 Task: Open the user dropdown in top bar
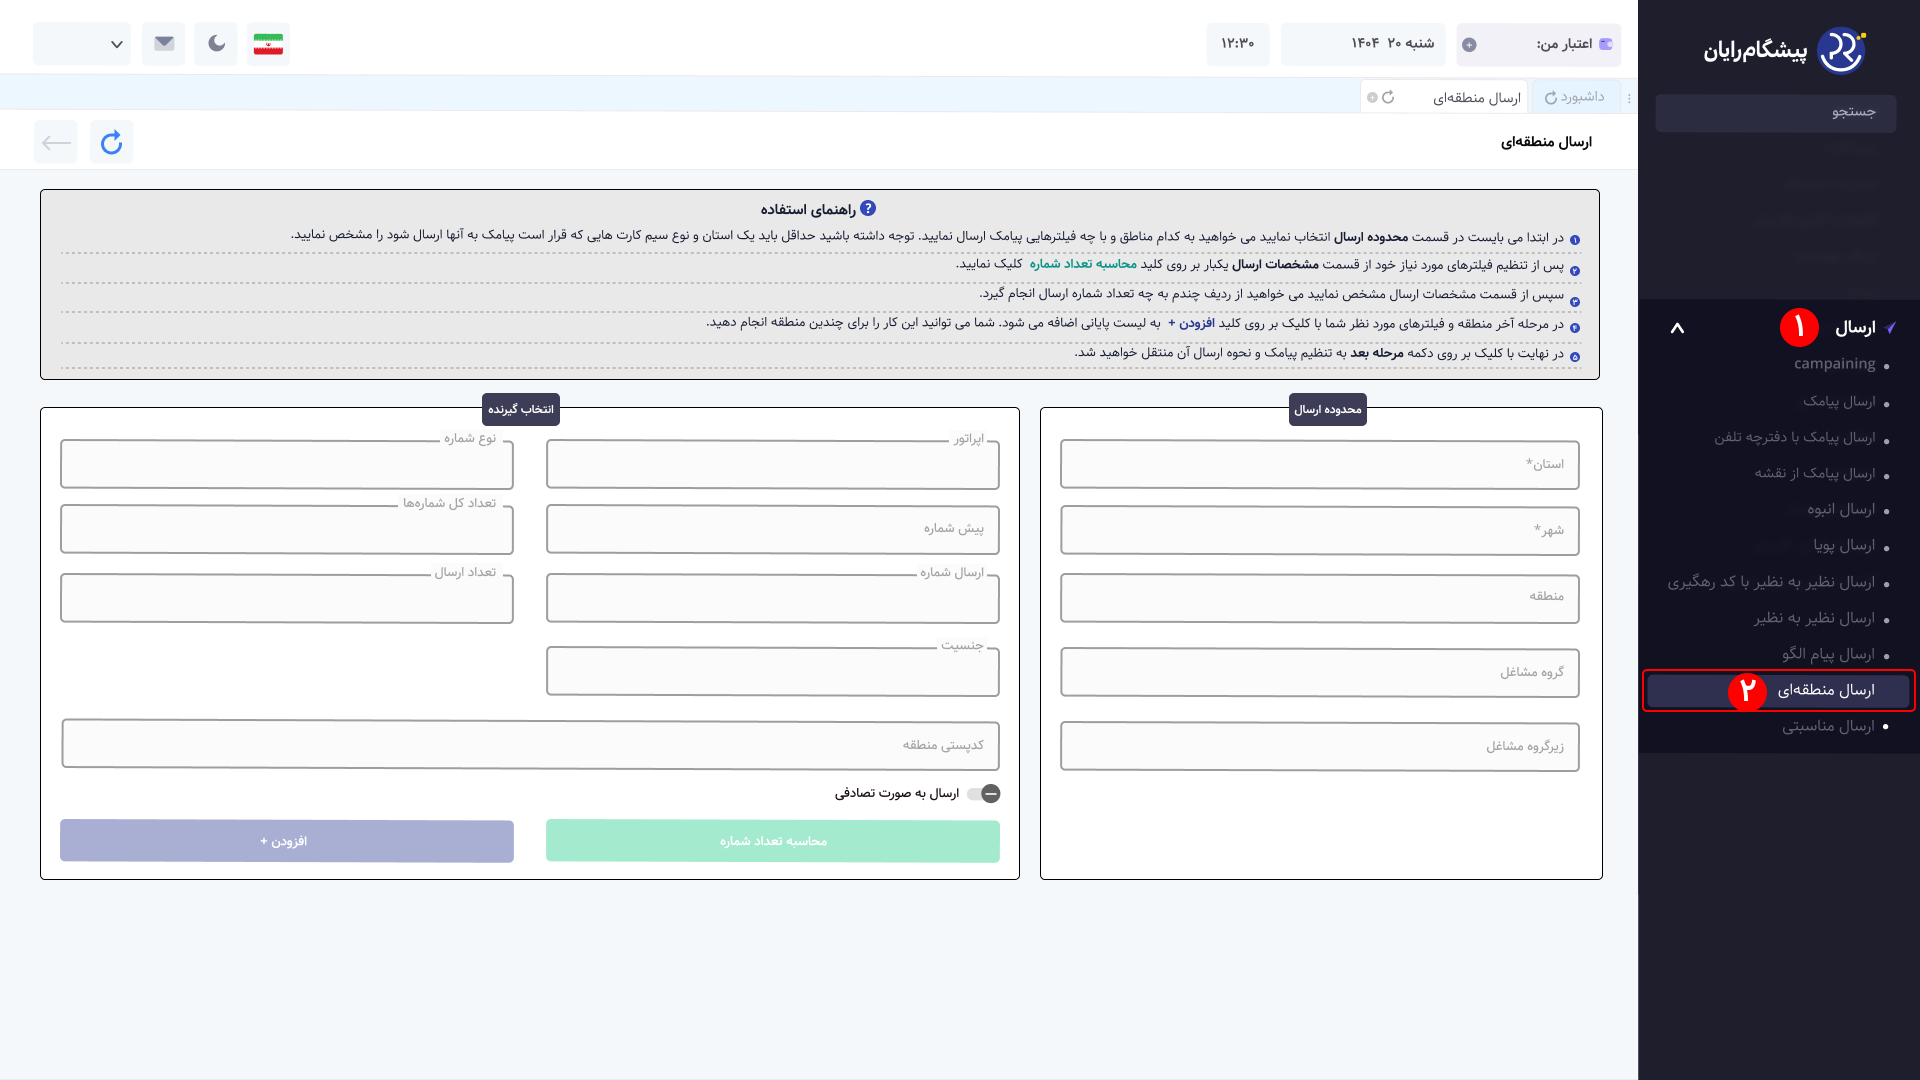(82, 43)
